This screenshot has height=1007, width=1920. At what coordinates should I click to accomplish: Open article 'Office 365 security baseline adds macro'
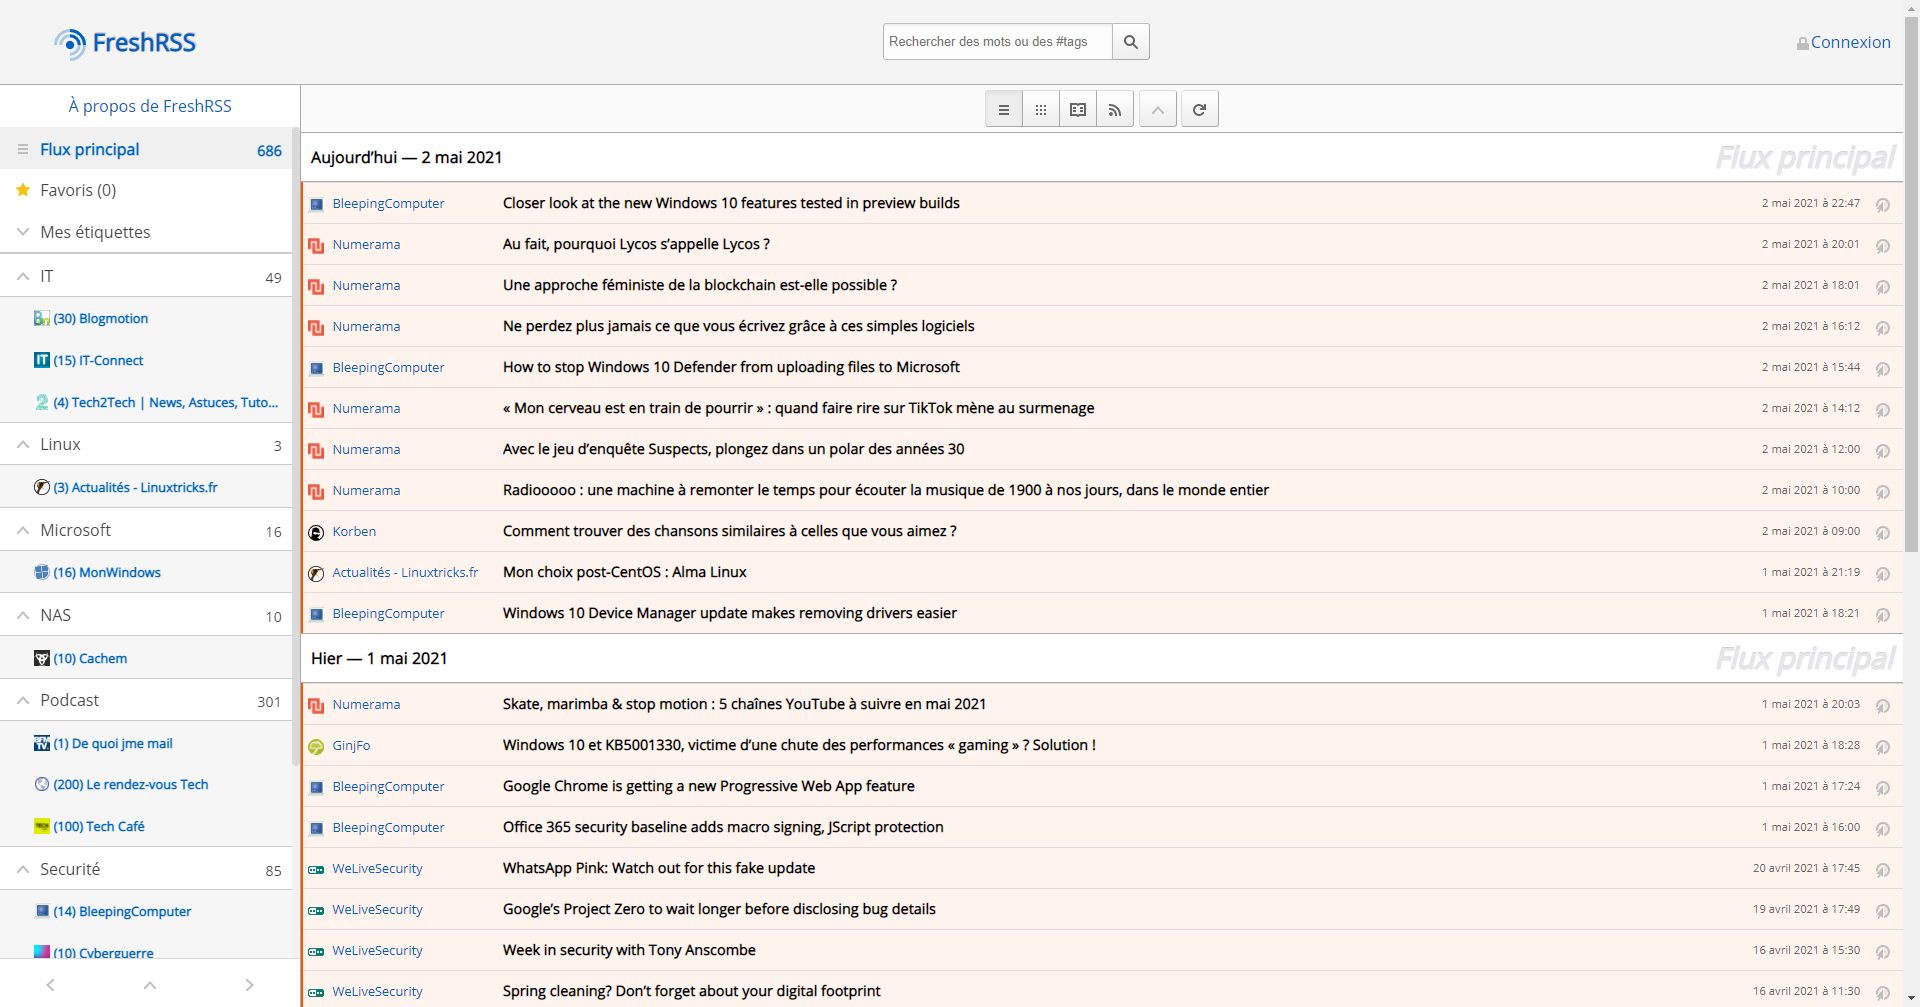[723, 827]
